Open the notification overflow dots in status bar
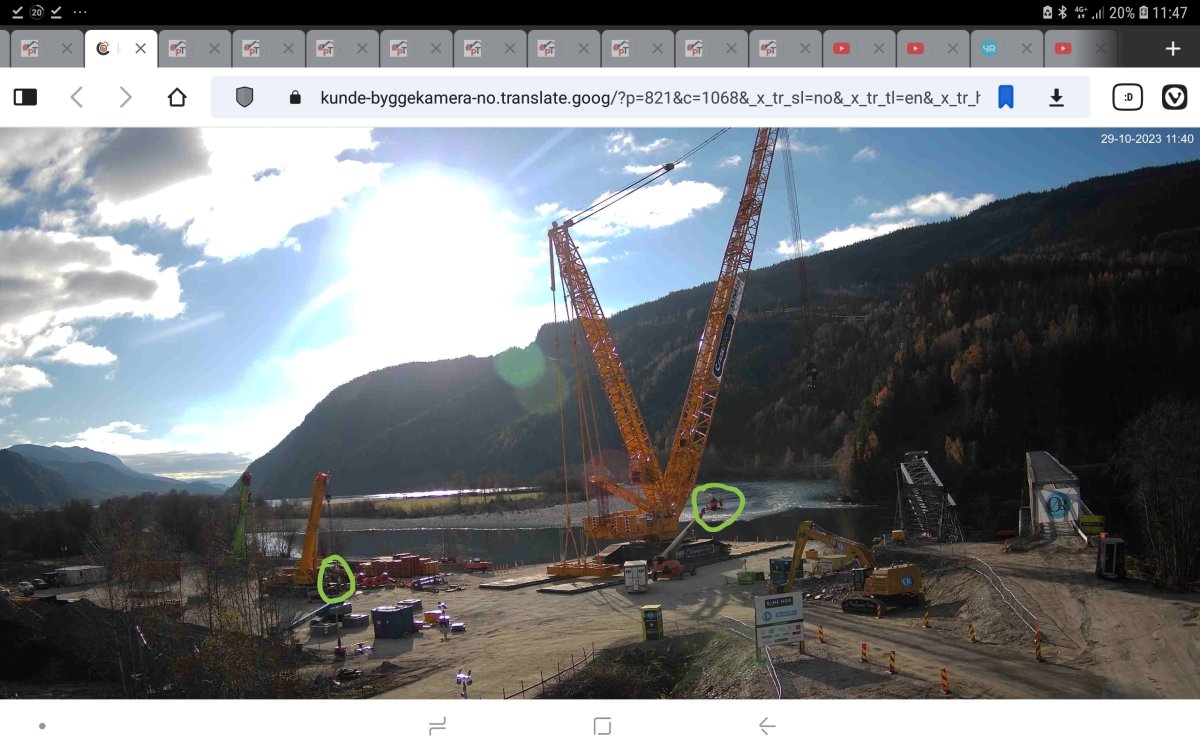Viewport: 1200px width, 750px height. tap(80, 12)
